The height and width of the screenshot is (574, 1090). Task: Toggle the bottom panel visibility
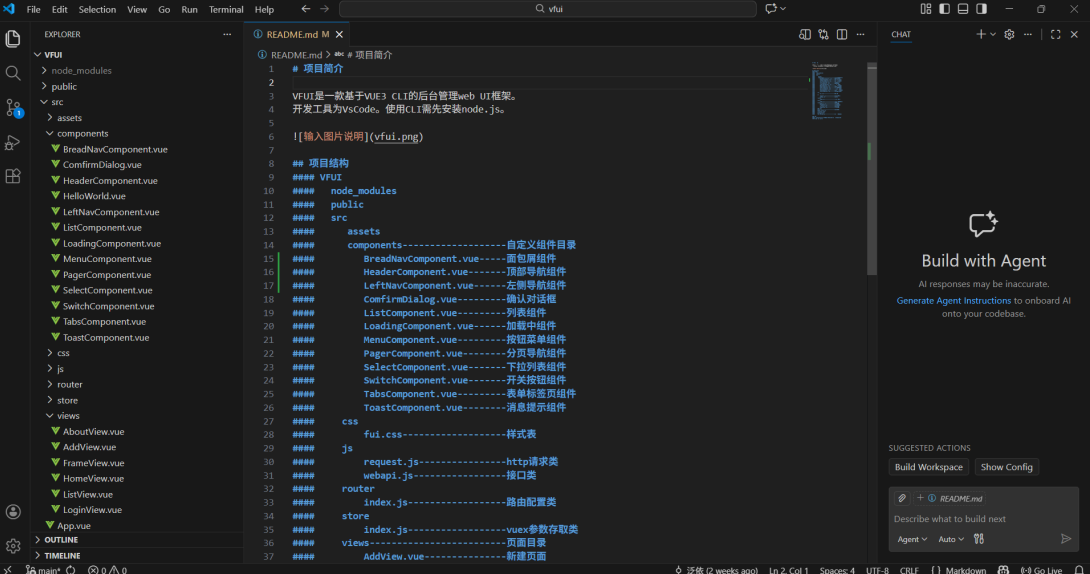tap(963, 9)
